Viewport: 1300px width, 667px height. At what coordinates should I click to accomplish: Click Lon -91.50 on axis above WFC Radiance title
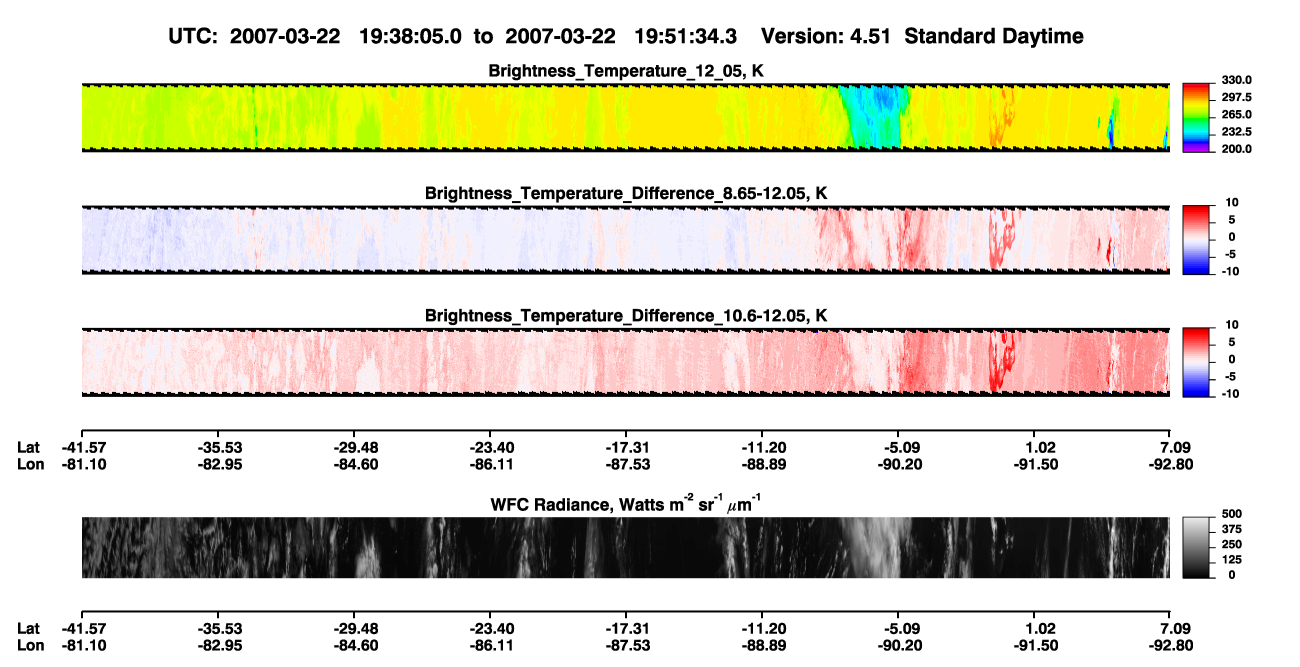[x=1034, y=464]
